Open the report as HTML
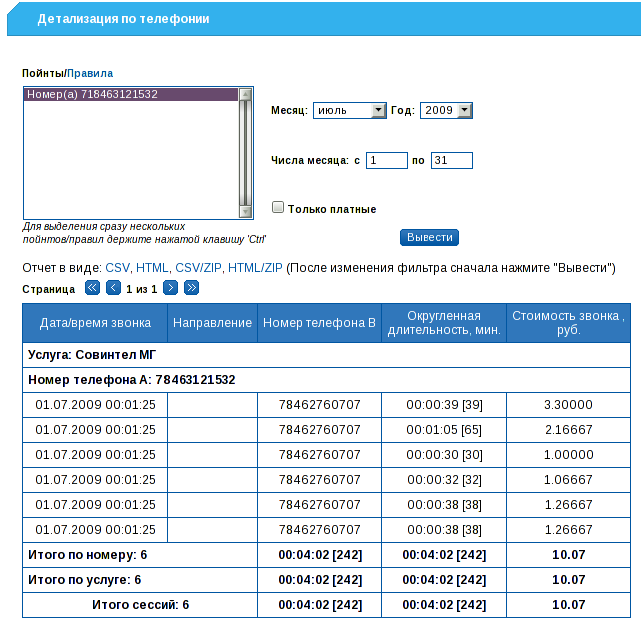Image resolution: width=641 pixels, height=622 pixels. point(152,268)
